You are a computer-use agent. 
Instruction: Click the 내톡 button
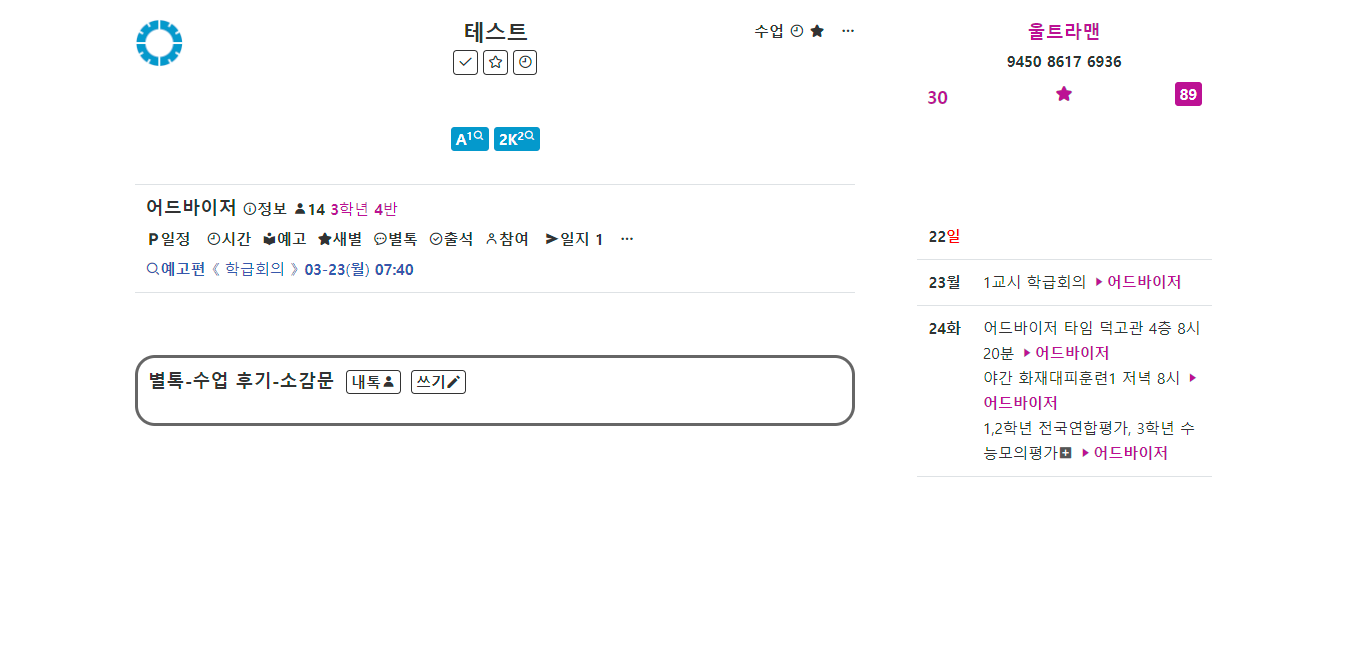pyautogui.click(x=373, y=381)
